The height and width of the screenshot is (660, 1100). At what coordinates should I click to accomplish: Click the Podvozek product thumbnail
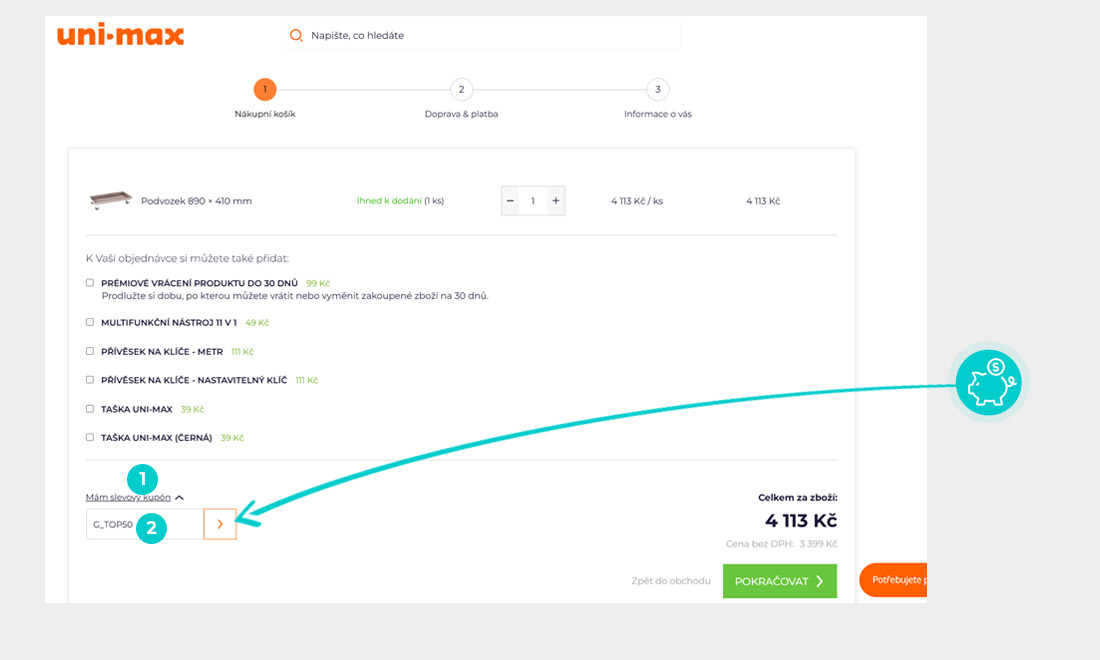pyautogui.click(x=110, y=200)
